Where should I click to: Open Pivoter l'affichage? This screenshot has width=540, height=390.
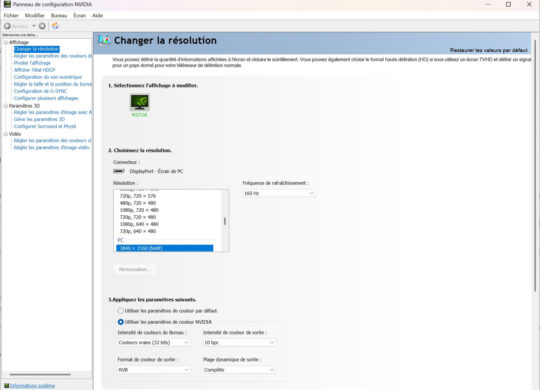pos(32,63)
